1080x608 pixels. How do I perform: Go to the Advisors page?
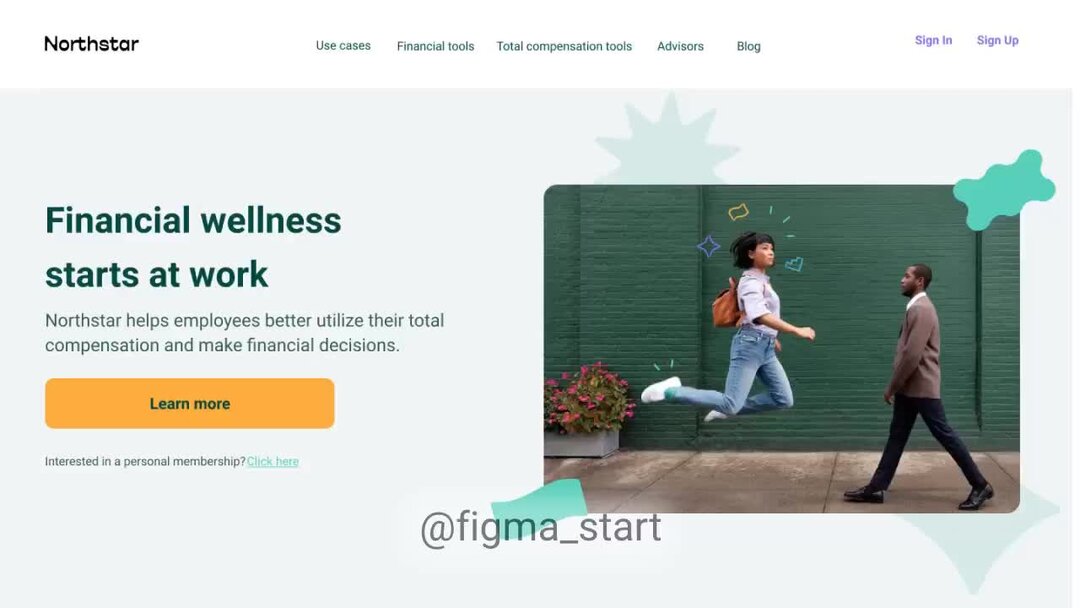(x=681, y=46)
